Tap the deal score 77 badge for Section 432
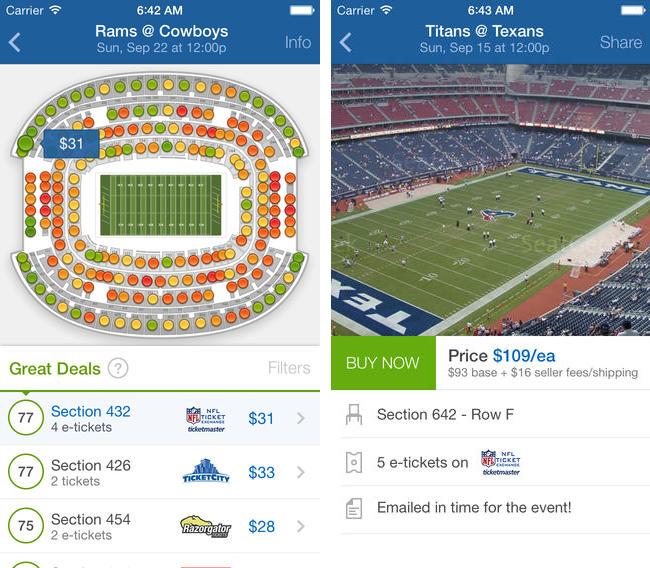Viewport: 650px width, 568px height. tap(26, 418)
